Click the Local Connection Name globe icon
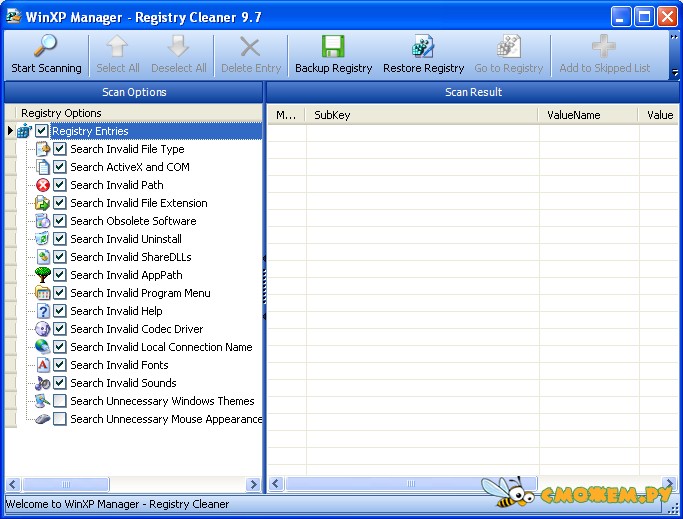The image size is (683, 519). click(43, 347)
